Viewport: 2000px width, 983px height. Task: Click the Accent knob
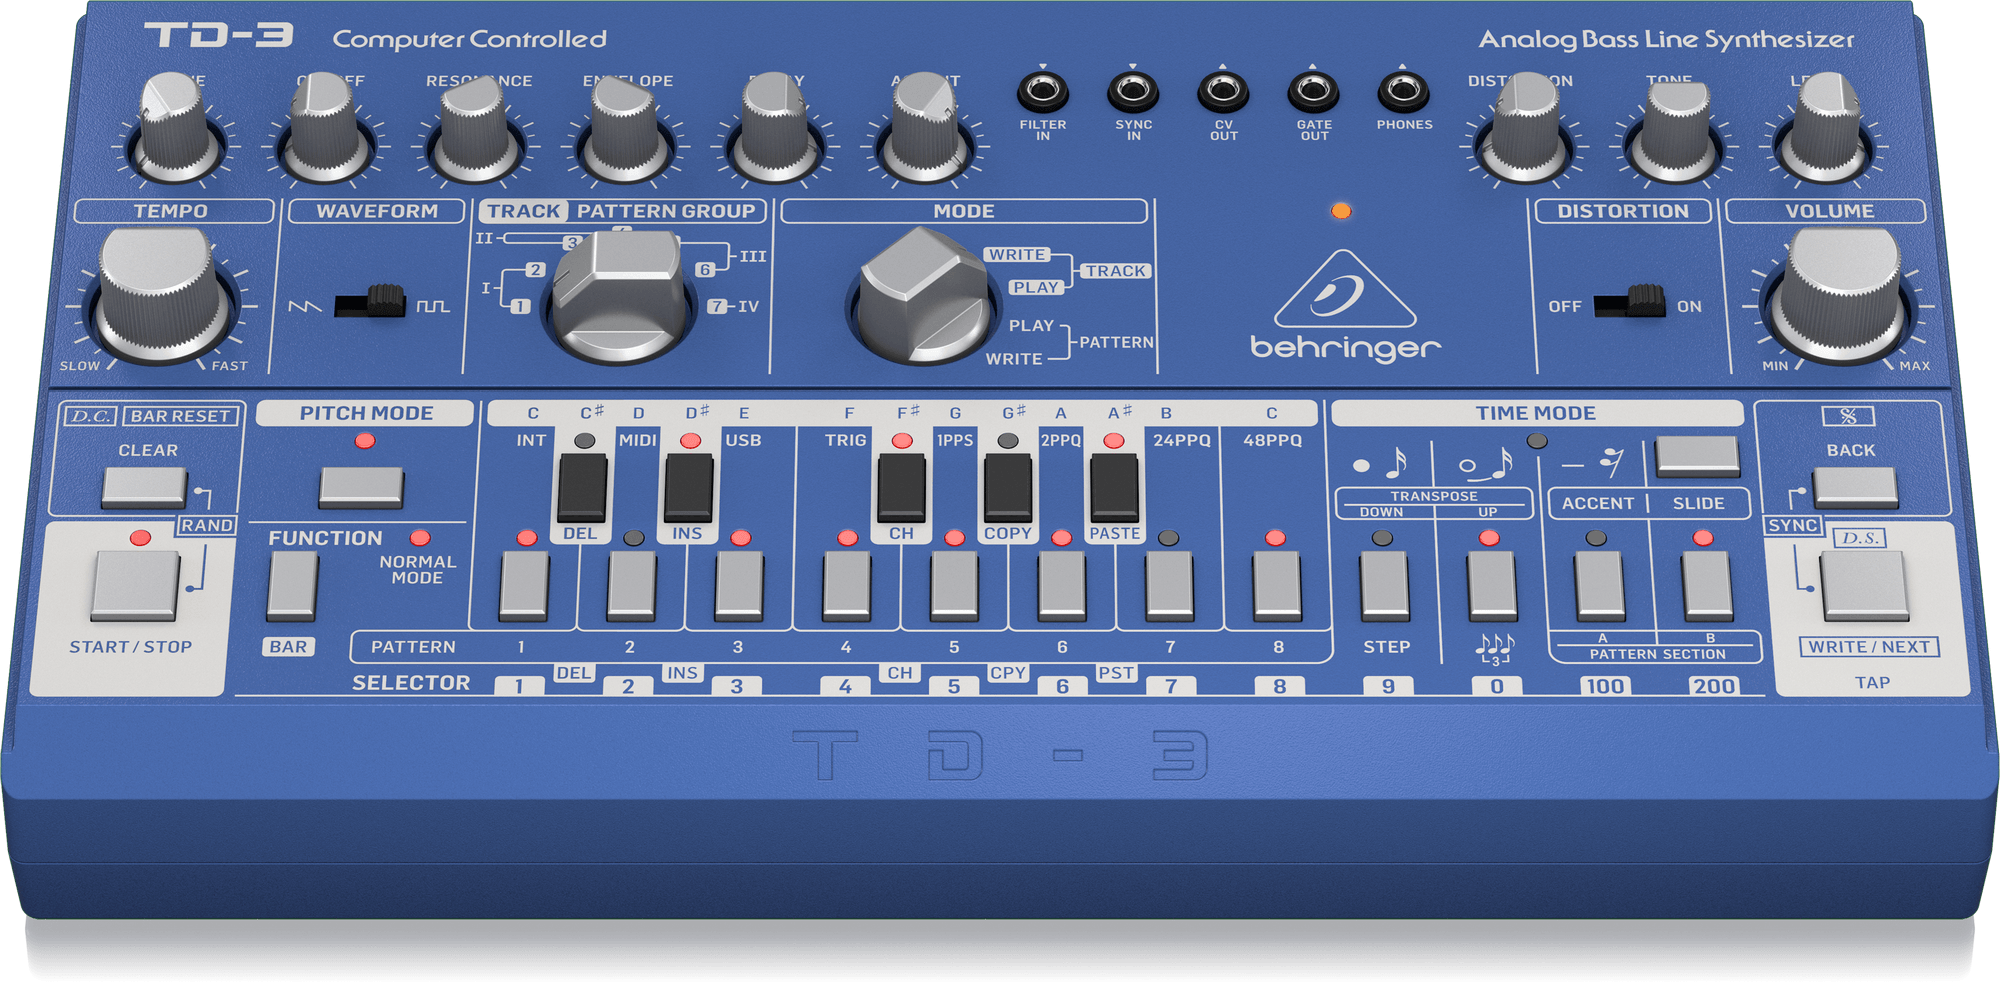tap(925, 130)
